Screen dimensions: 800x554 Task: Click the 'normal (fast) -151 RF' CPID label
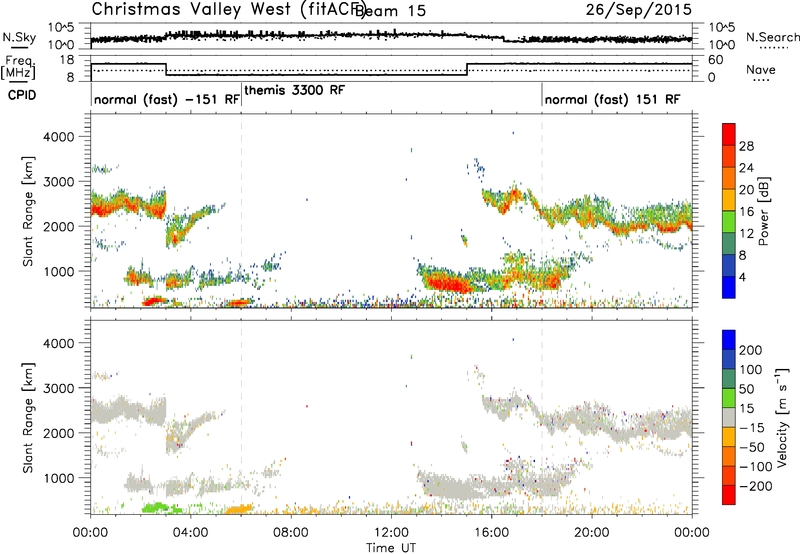click(x=167, y=99)
